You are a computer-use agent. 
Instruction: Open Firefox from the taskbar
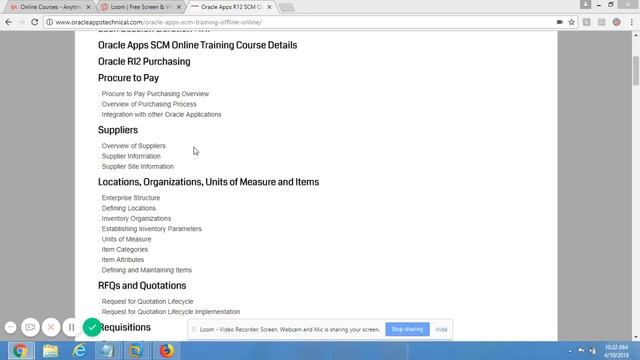[166, 351]
